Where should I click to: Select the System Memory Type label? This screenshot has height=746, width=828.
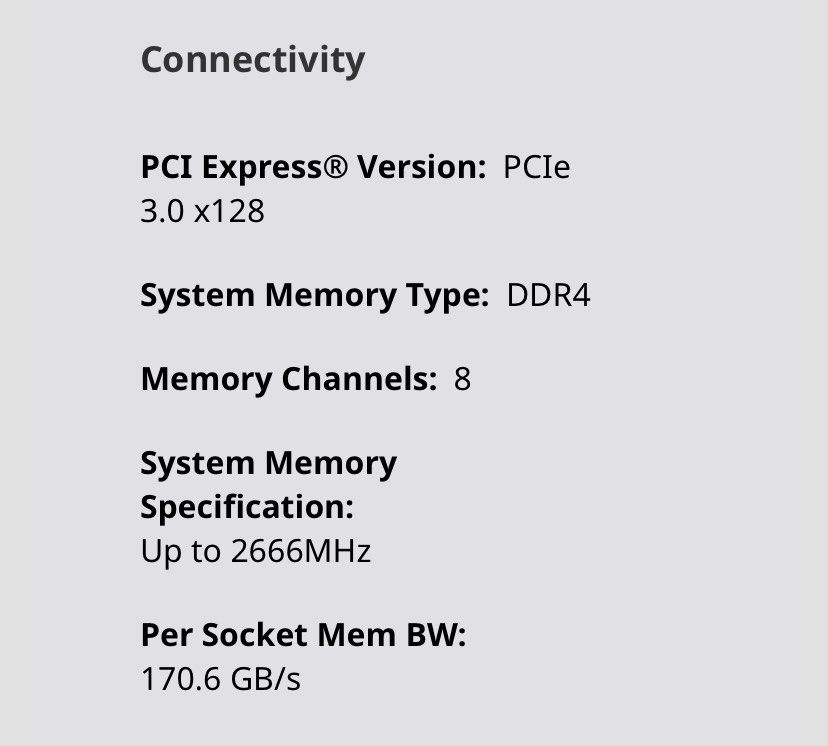coord(314,296)
